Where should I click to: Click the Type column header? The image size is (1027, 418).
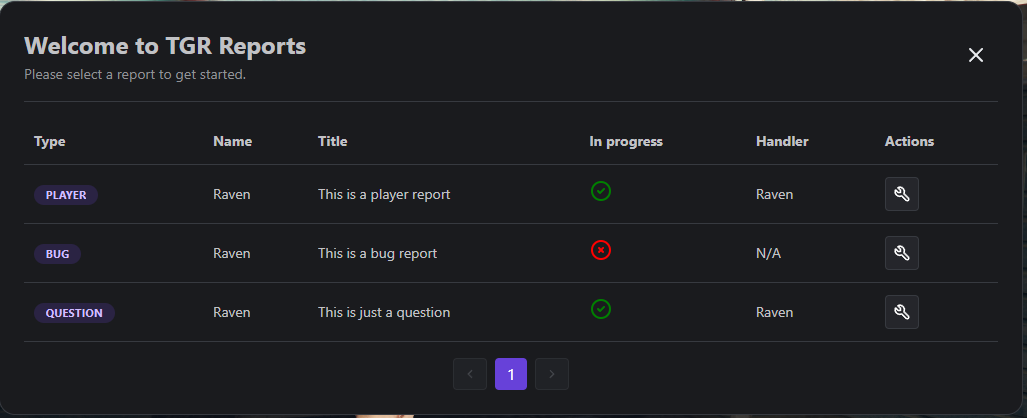point(50,142)
